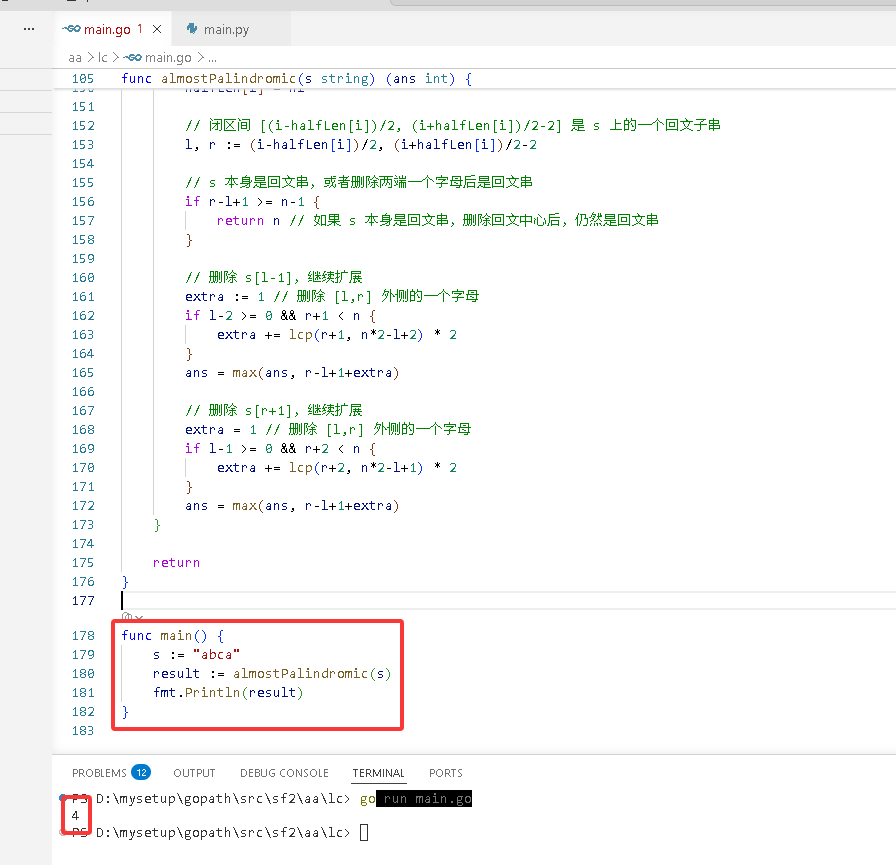Switch to DEBUG CONSOLE tab
This screenshot has width=896, height=865.
[284, 773]
